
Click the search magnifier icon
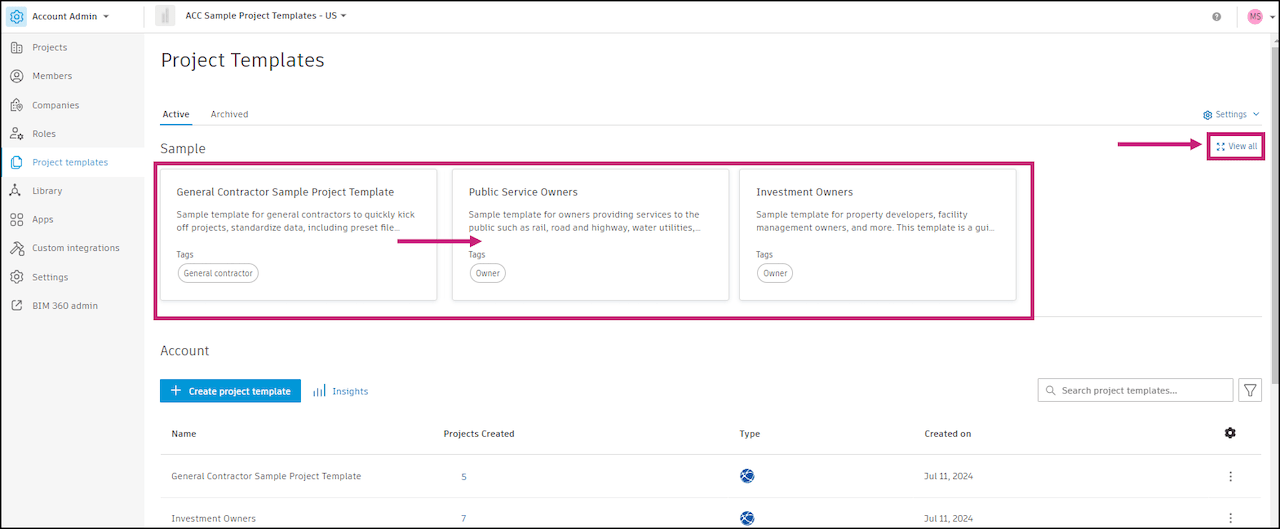pyautogui.click(x=1050, y=390)
